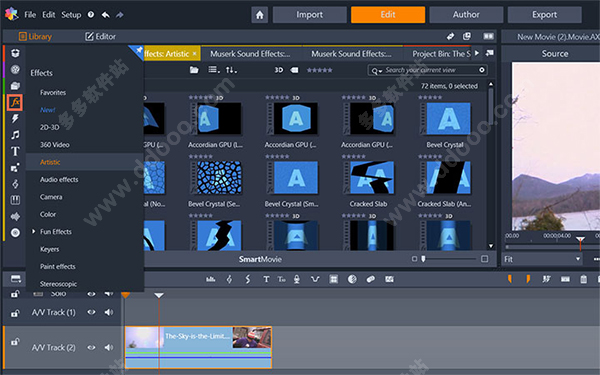Click the preview scrubber playhead marker

coord(580,240)
